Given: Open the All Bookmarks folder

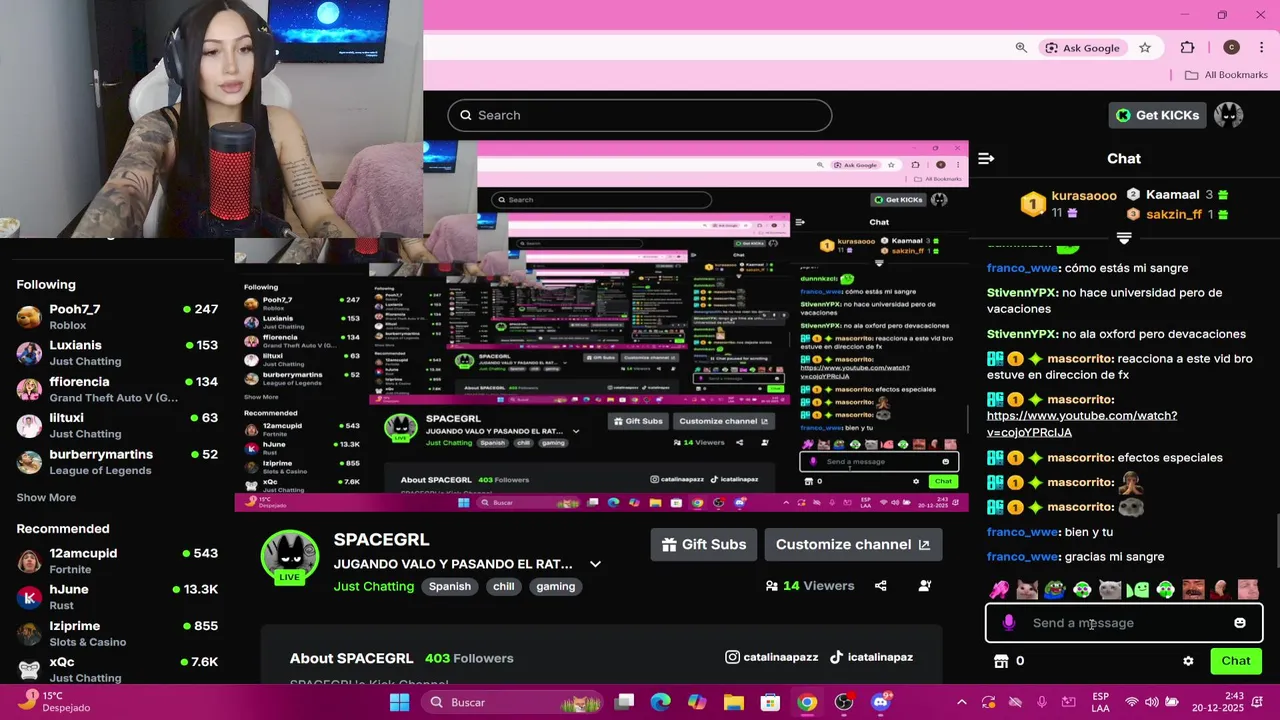Looking at the screenshot, I should (x=1226, y=75).
